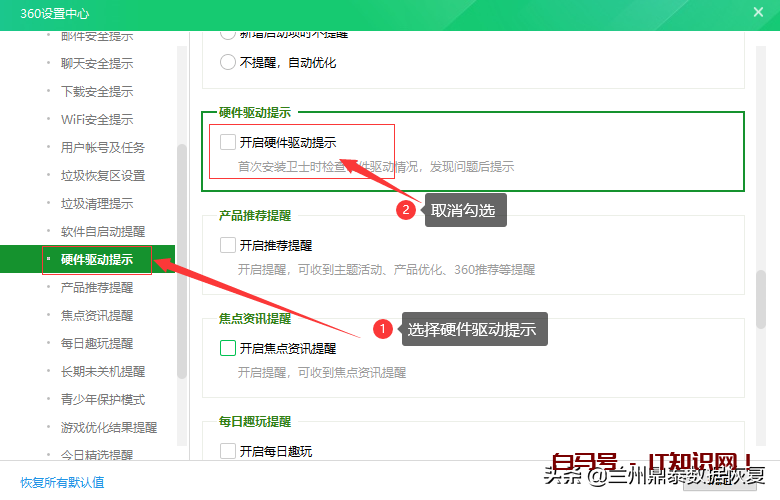780x500 pixels.
Task: Open 垃圾恢复区设置 in the sidebar
Action: click(x=103, y=176)
